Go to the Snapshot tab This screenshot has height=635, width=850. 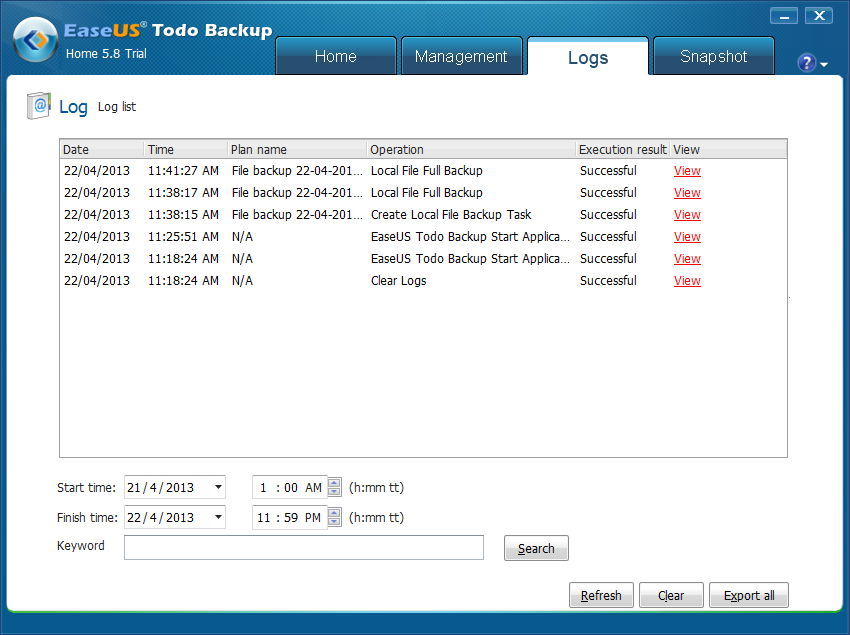[x=714, y=56]
